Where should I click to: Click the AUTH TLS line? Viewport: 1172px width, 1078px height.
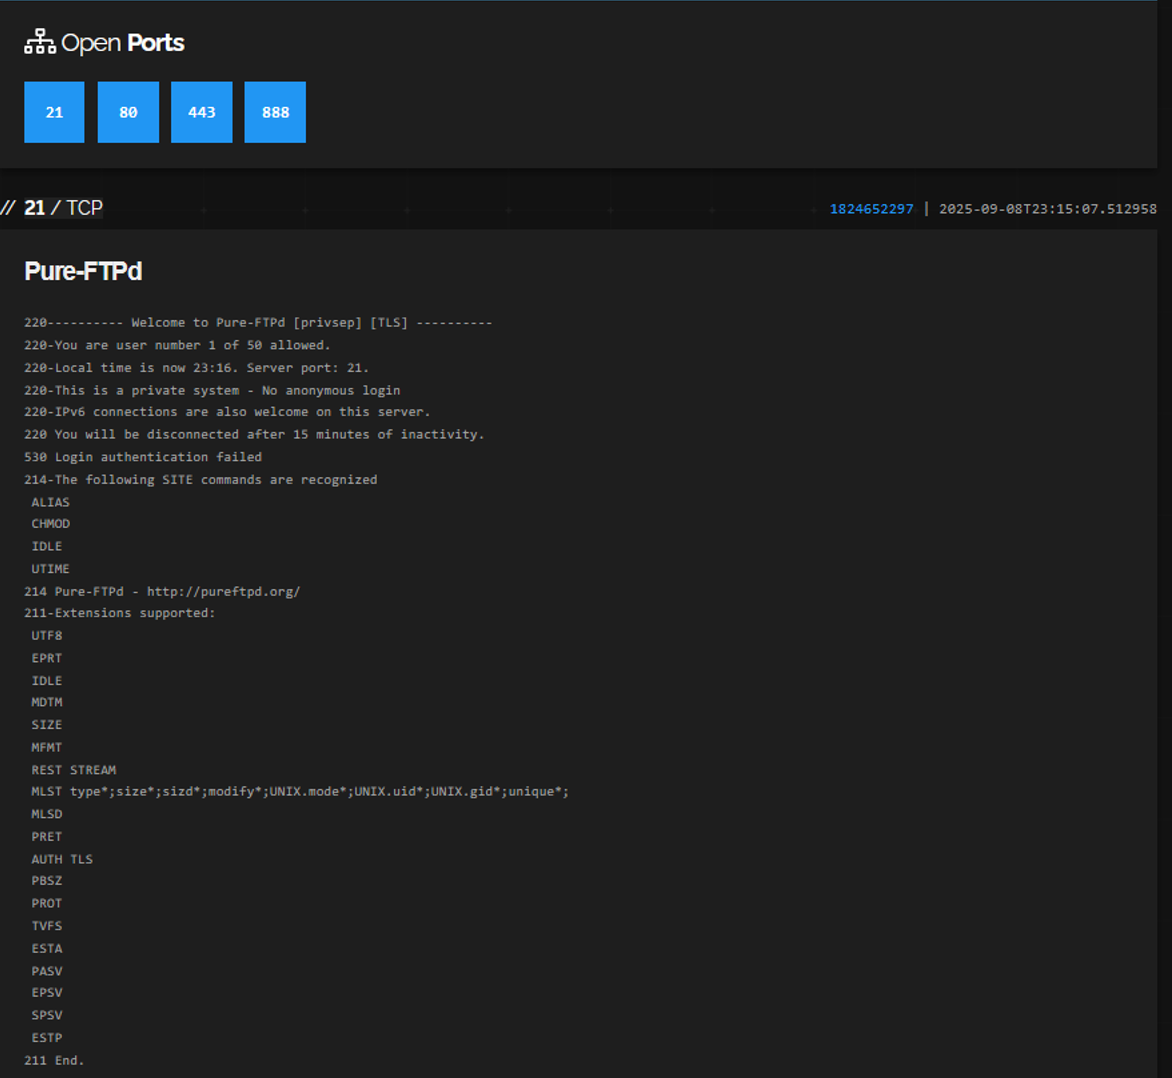pos(62,859)
